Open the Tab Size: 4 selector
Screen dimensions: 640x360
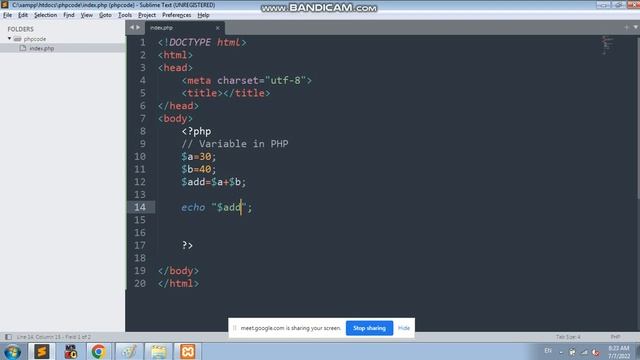coord(568,337)
